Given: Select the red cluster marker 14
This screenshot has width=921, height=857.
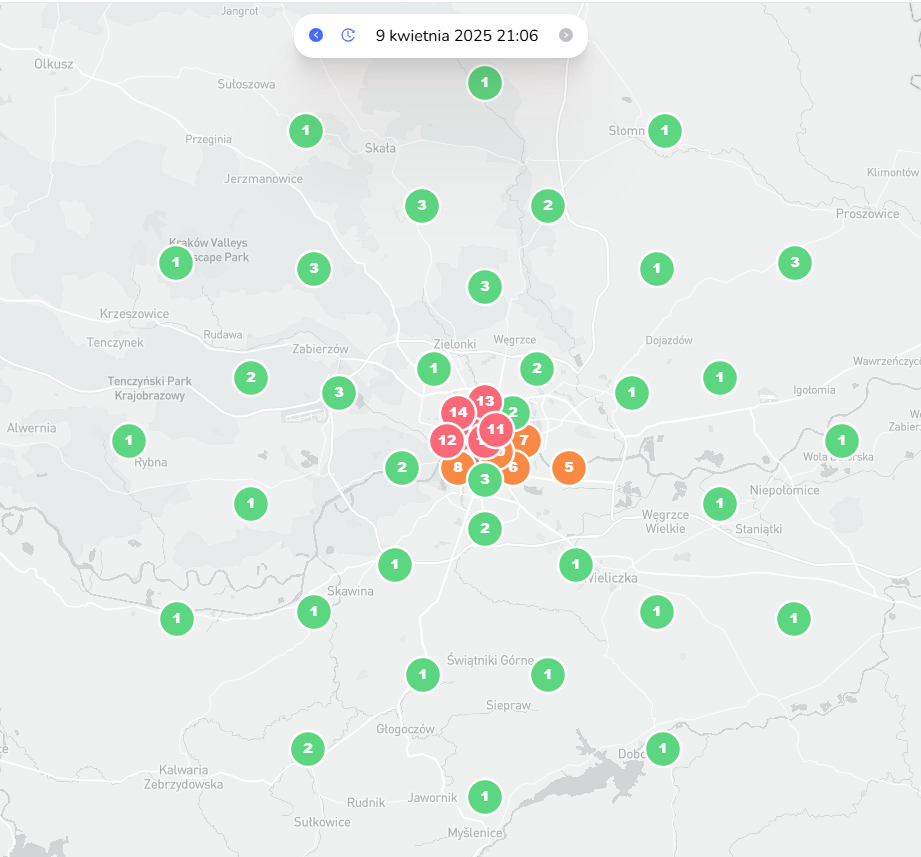Looking at the screenshot, I should (x=457, y=411).
